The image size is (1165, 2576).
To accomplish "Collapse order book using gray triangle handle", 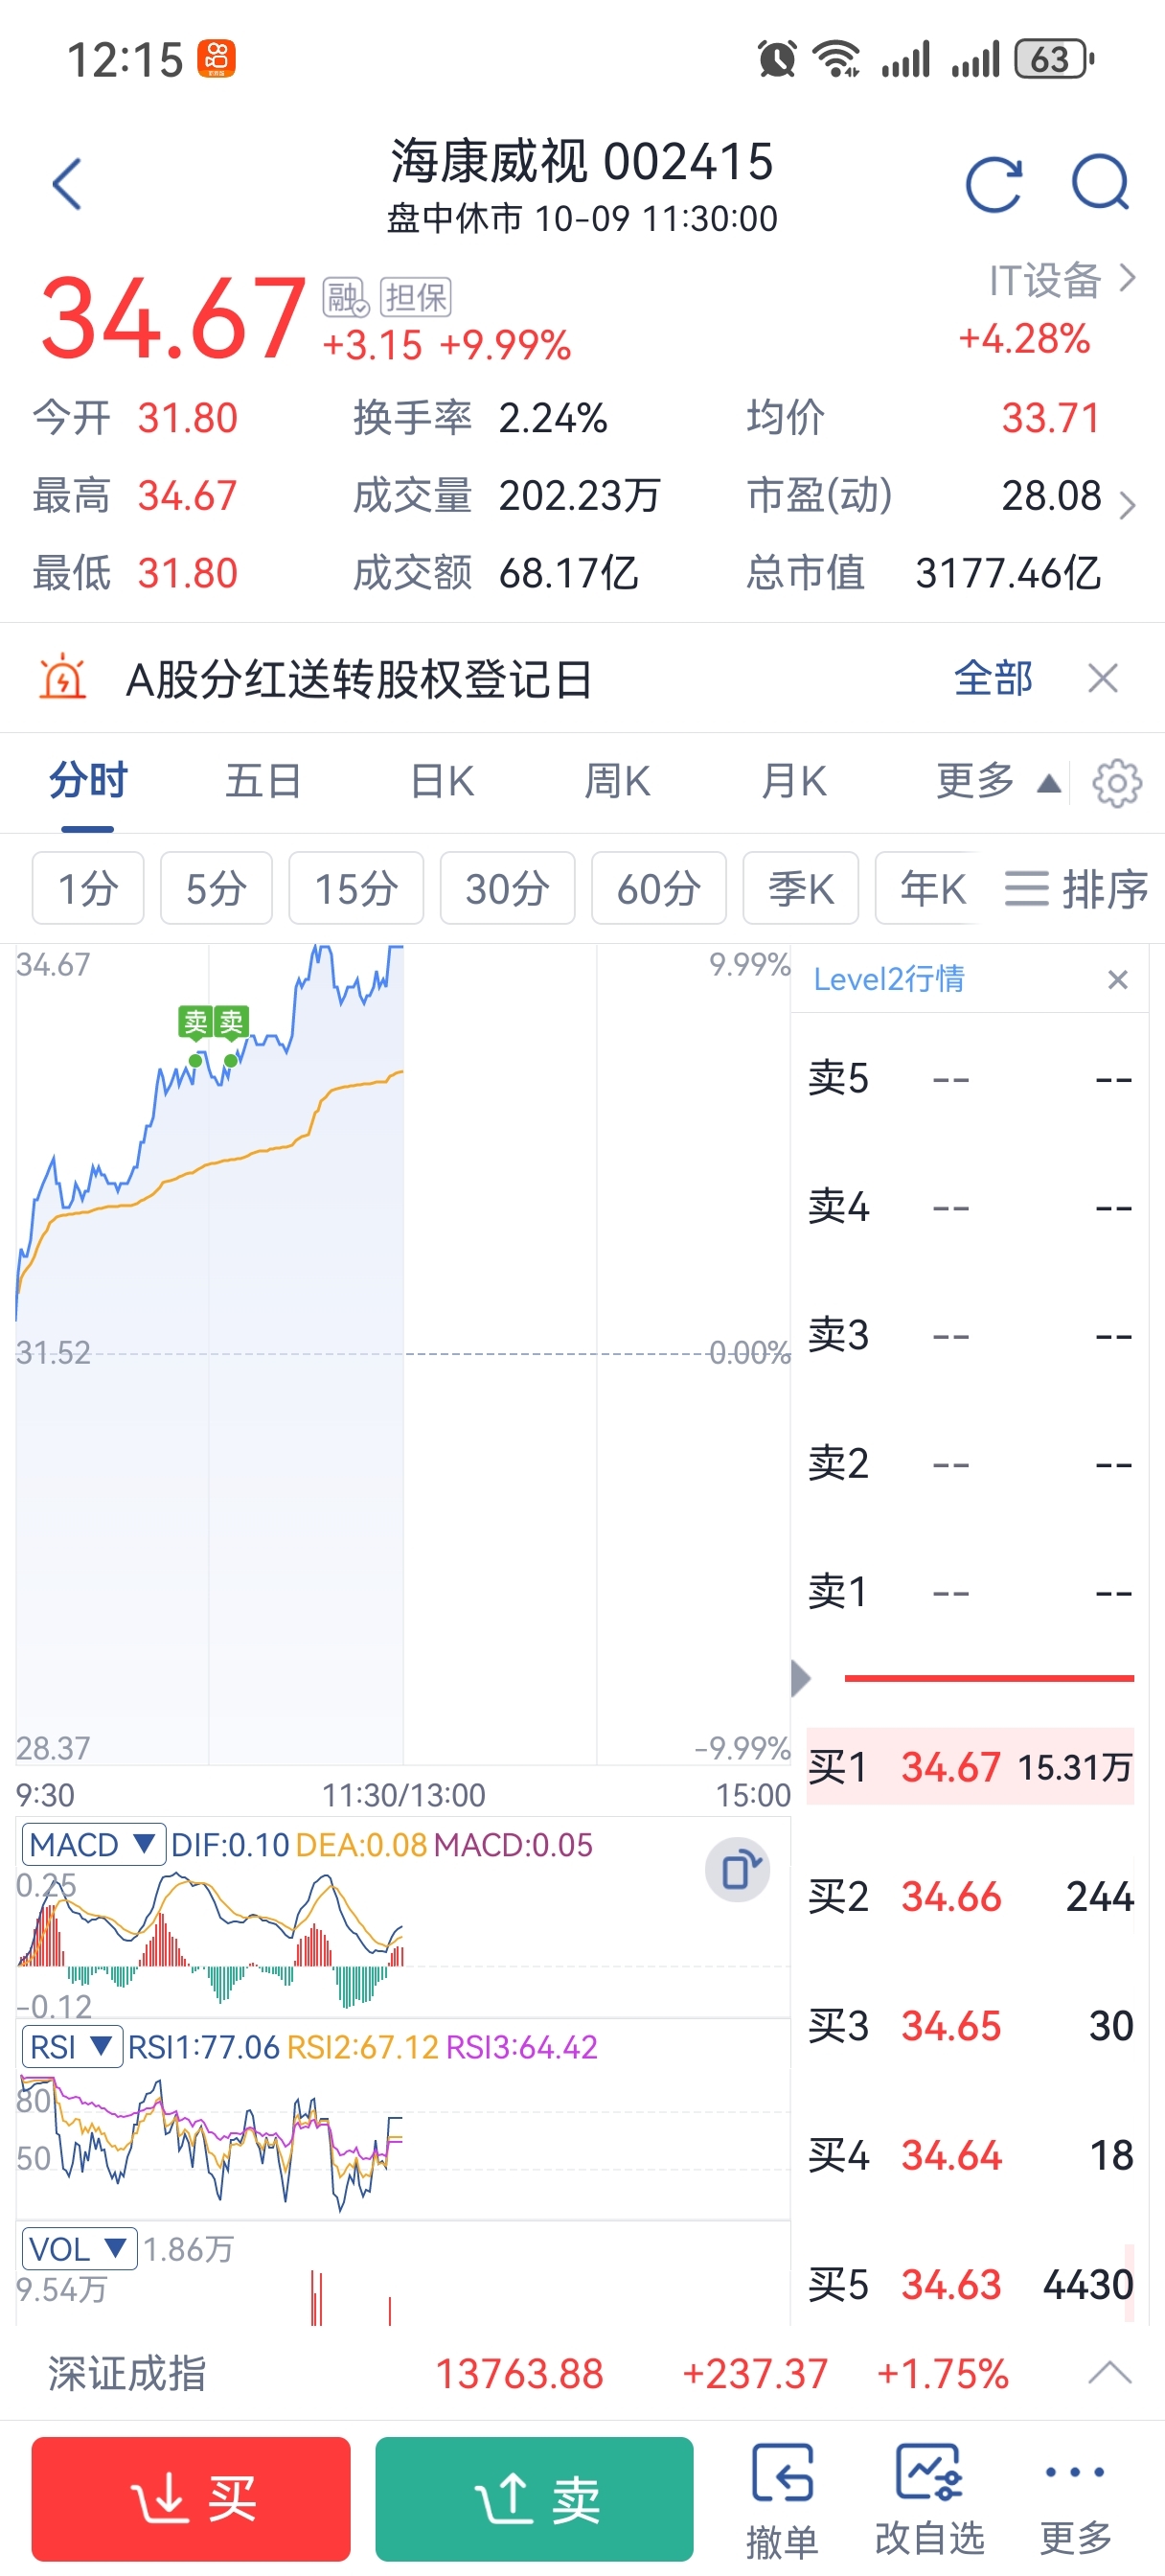I will tap(800, 1678).
